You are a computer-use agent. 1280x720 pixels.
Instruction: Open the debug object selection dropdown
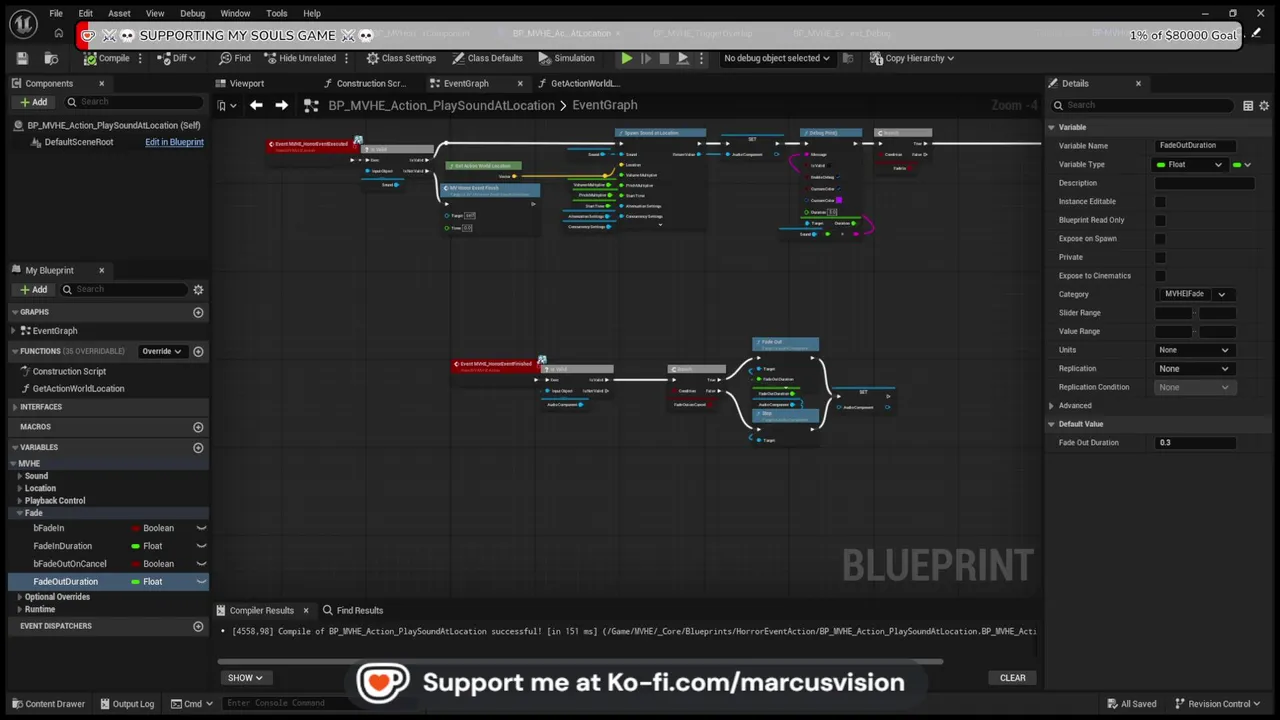[776, 58]
